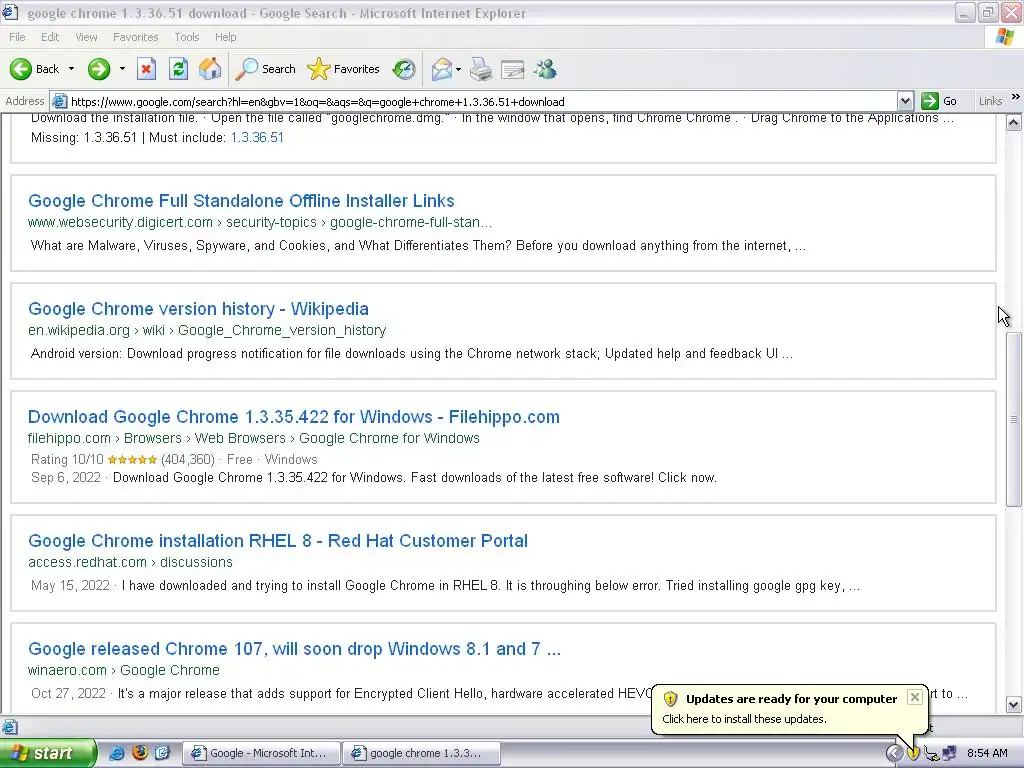Show hidden tray icons with the arrow

click(x=893, y=753)
